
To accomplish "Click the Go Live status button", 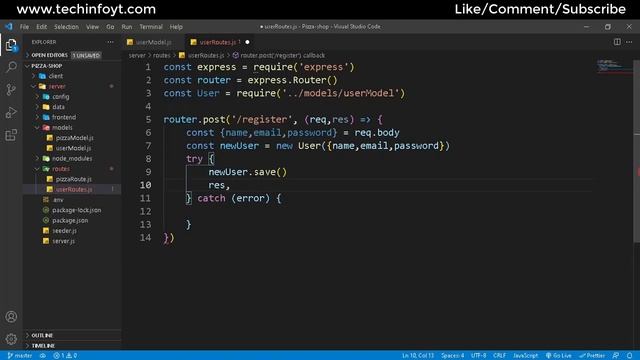I will [x=558, y=356].
